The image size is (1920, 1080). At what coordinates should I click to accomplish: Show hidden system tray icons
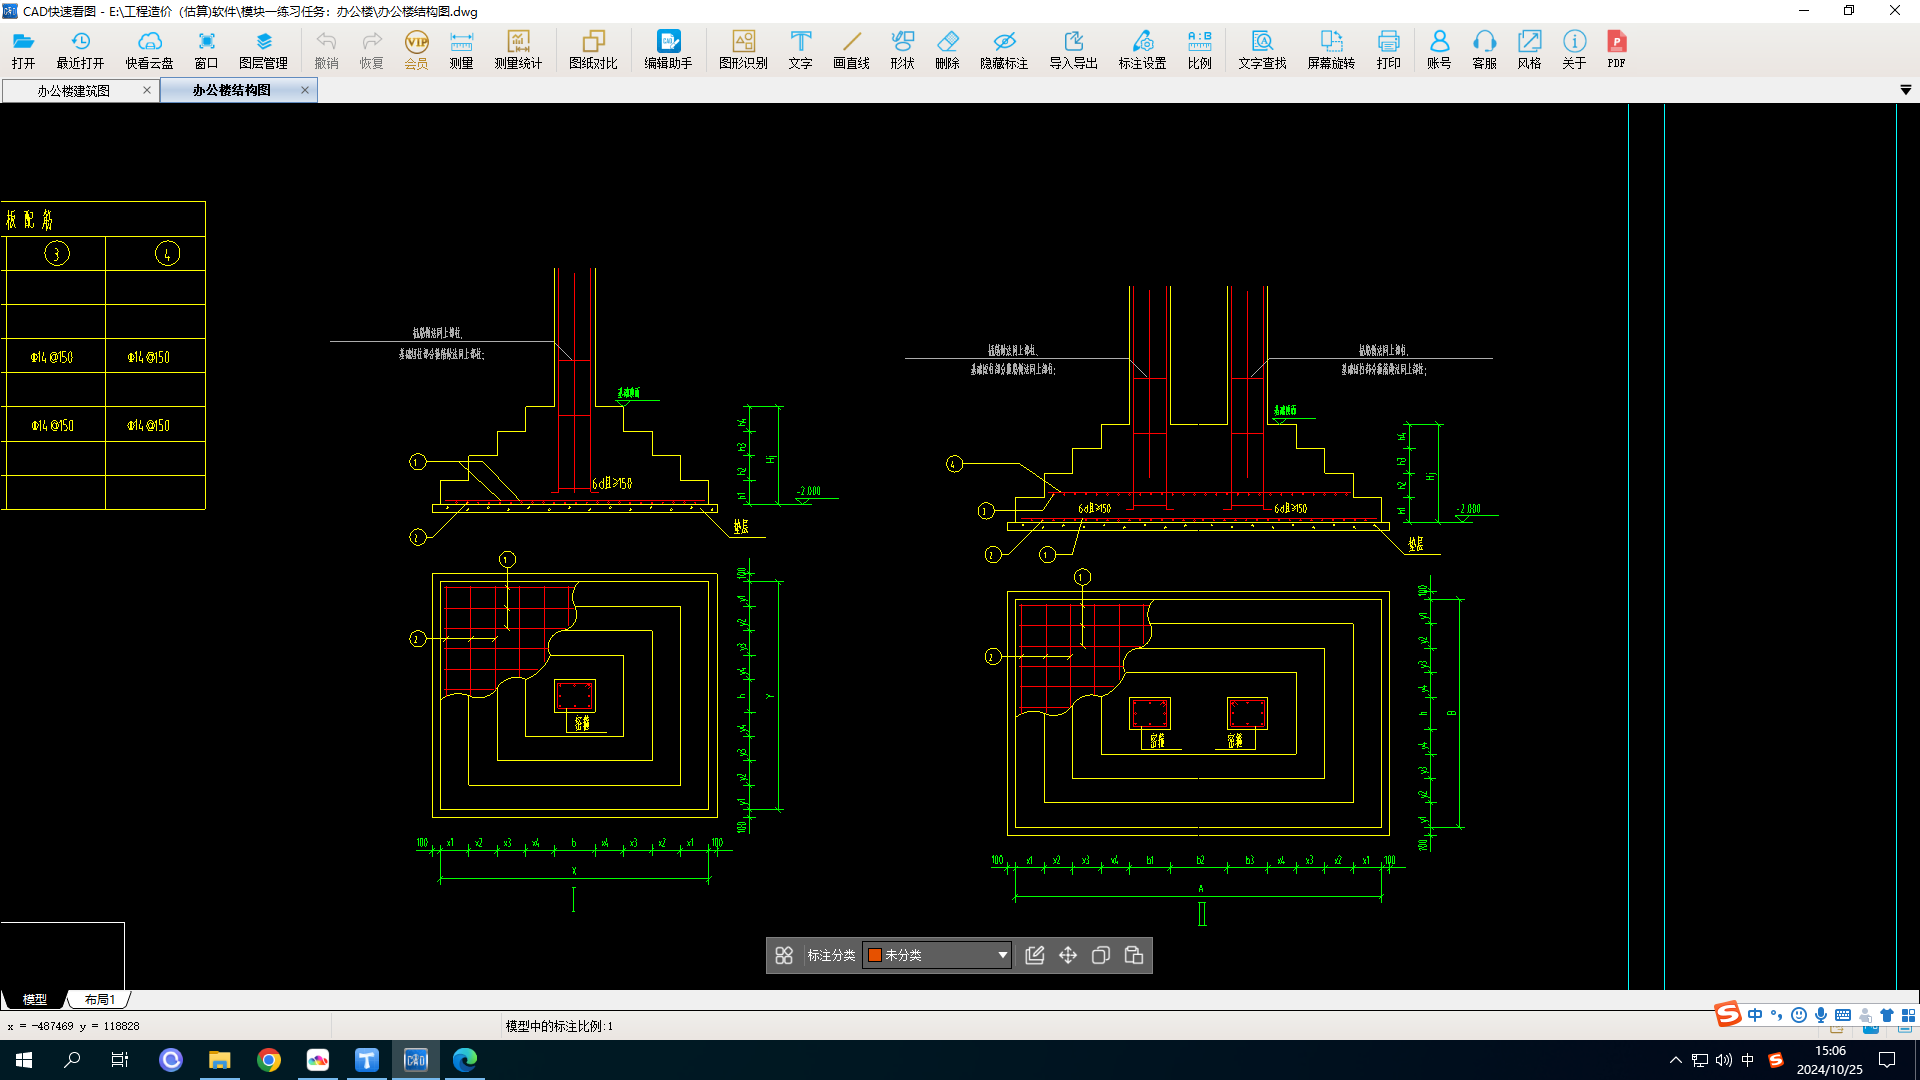click(1676, 1060)
